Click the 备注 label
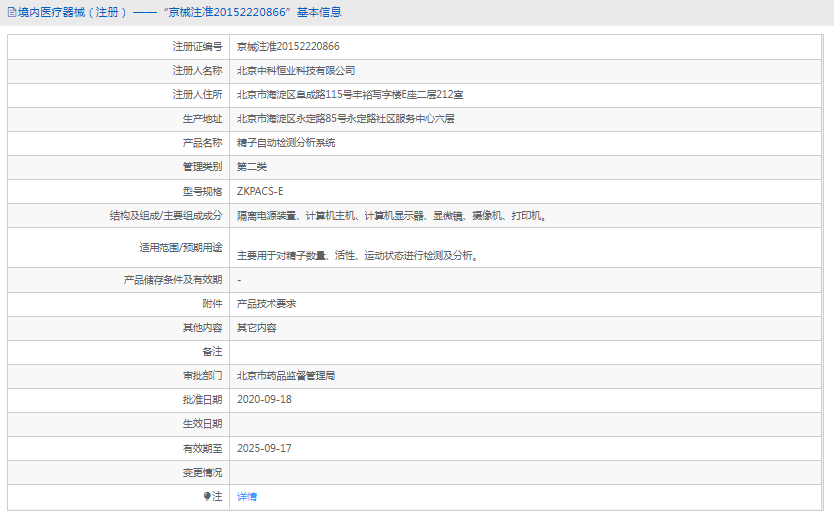This screenshot has width=834, height=516. pyautogui.click(x=212, y=352)
